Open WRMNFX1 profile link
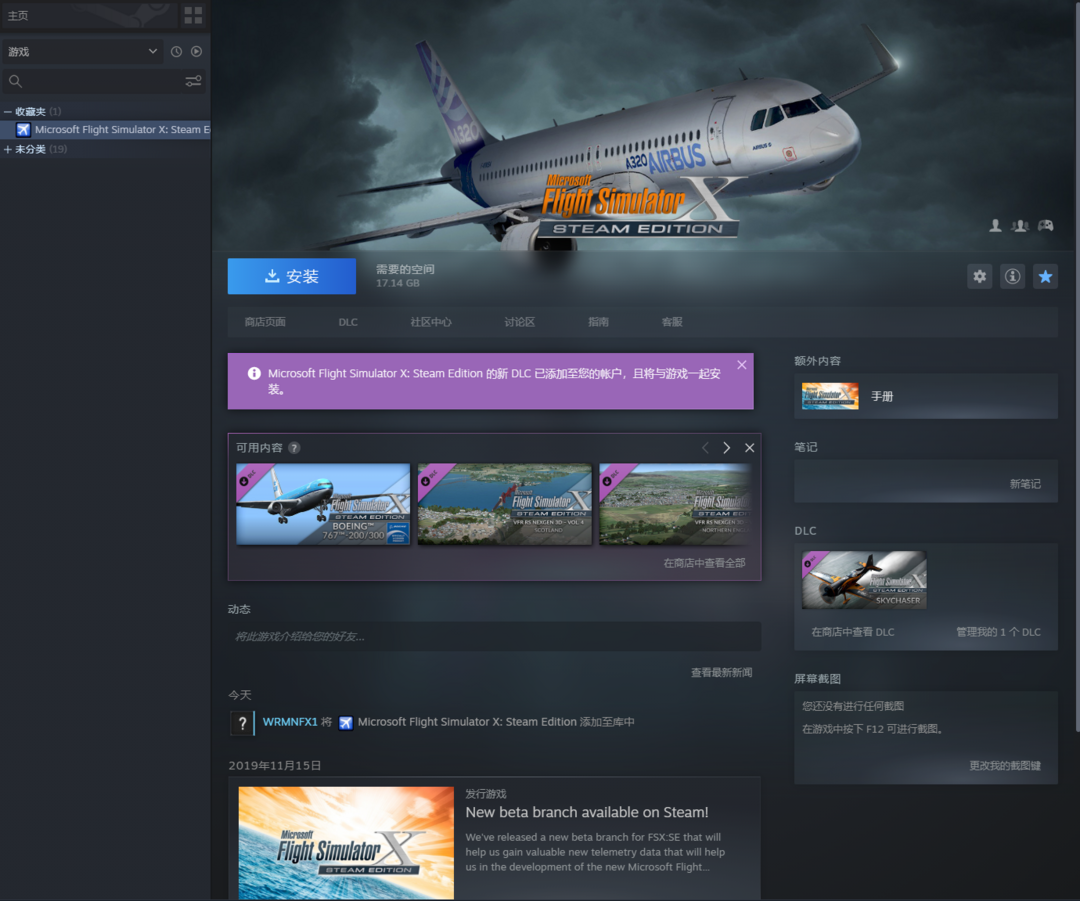 pos(290,722)
